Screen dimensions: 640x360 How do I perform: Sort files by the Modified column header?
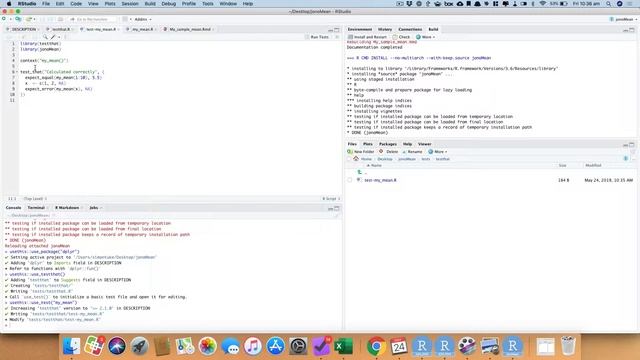pyautogui.click(x=593, y=165)
